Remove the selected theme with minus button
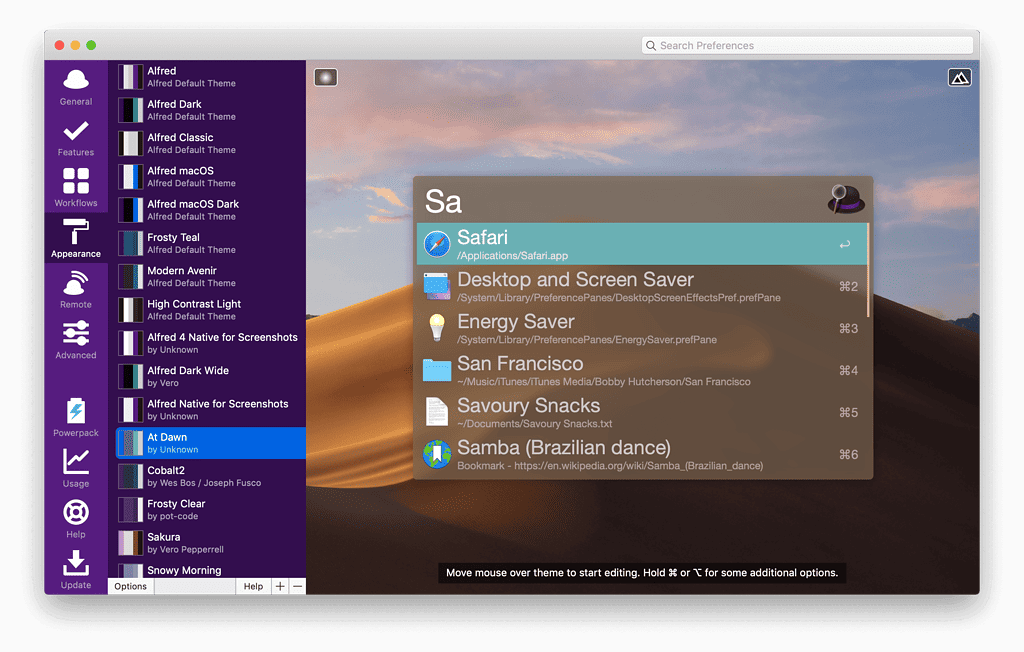The image size is (1024, 652). click(x=298, y=586)
